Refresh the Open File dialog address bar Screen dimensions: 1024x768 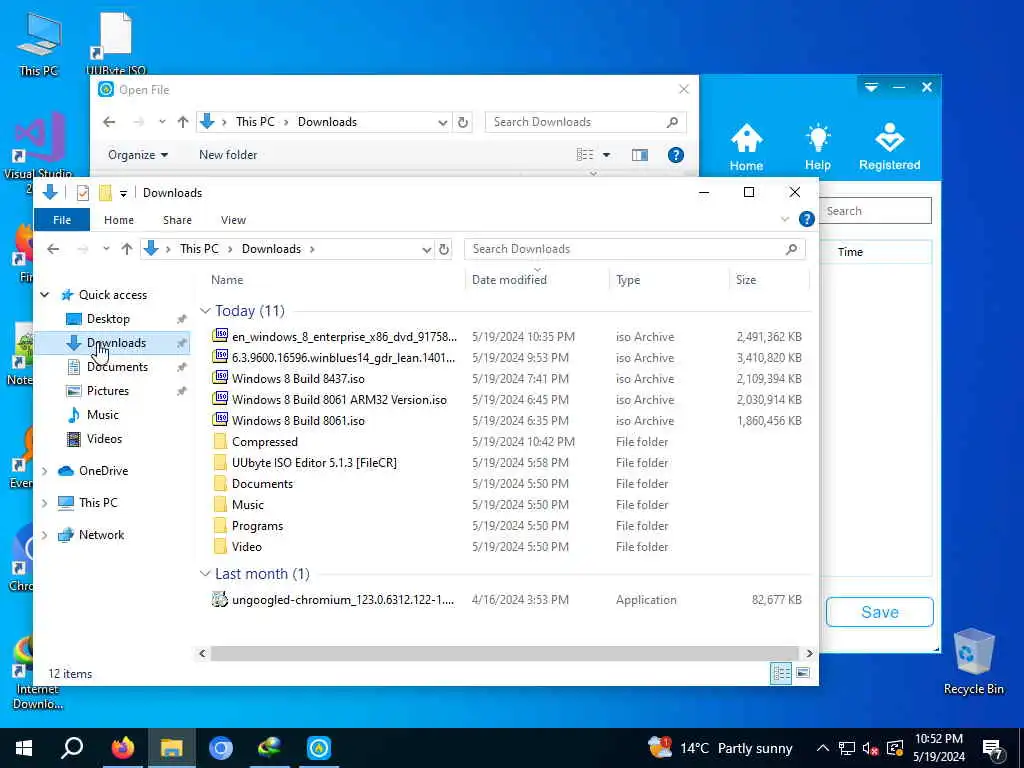[x=463, y=122]
